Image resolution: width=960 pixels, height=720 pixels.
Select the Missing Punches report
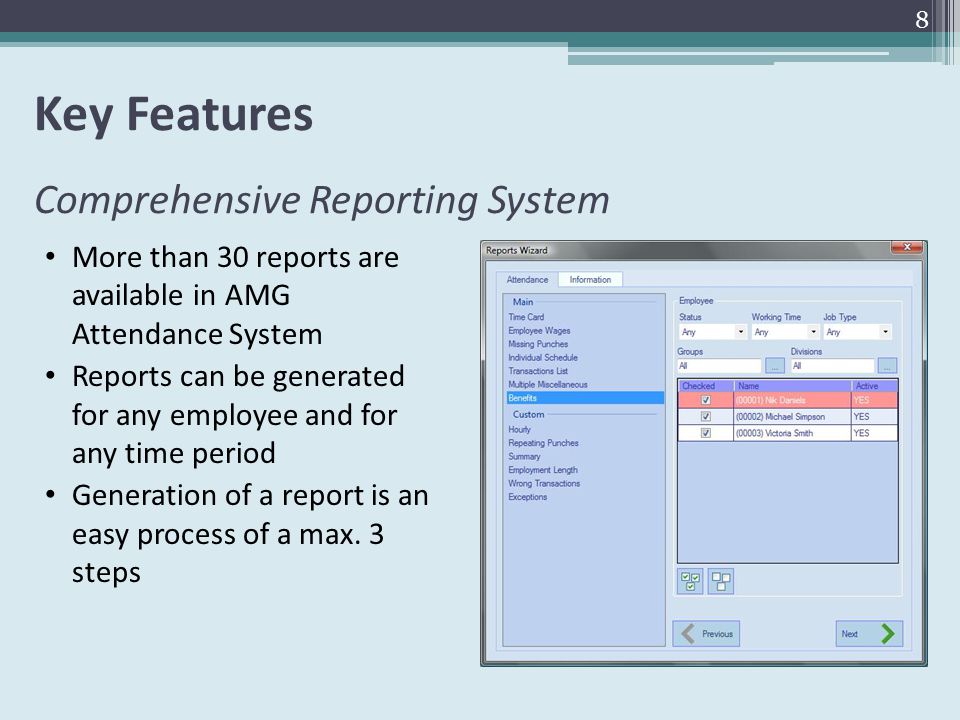point(538,344)
